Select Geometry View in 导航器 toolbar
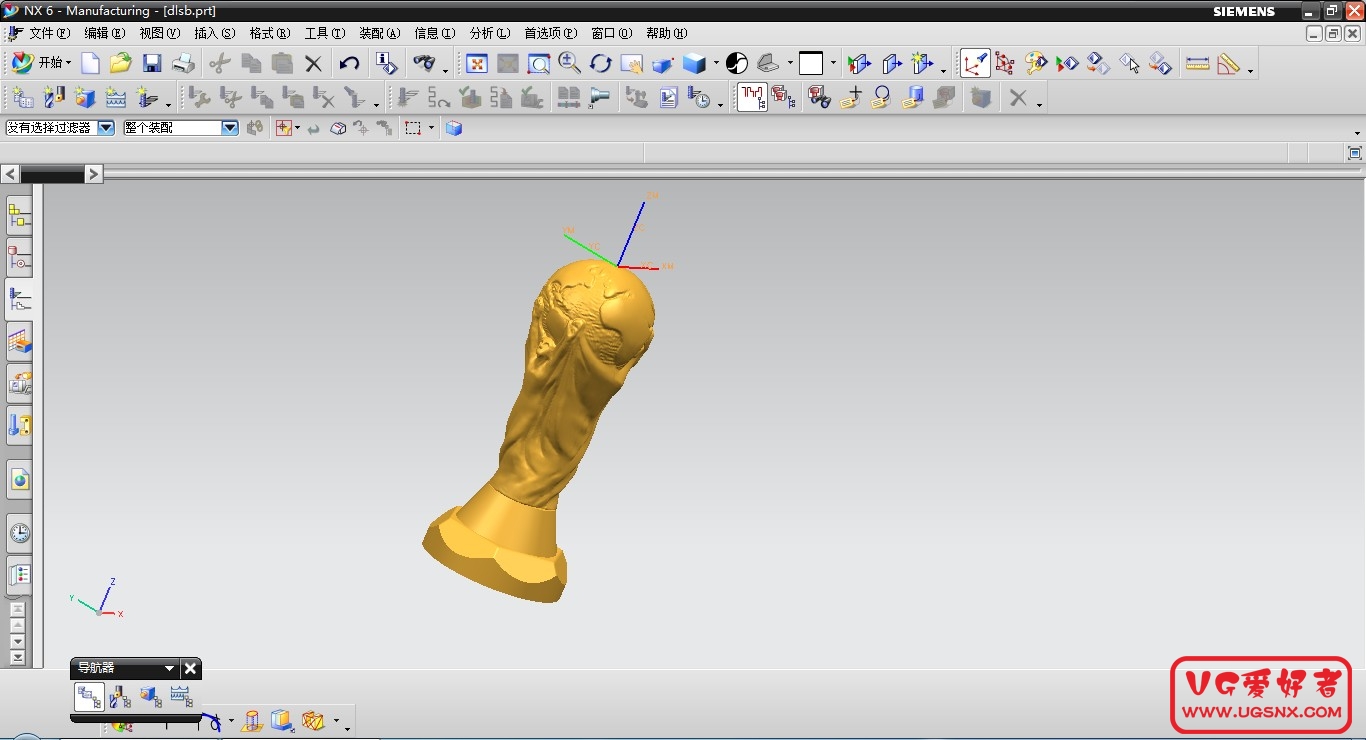Viewport: 1366px width, 740px height. pyautogui.click(x=150, y=696)
